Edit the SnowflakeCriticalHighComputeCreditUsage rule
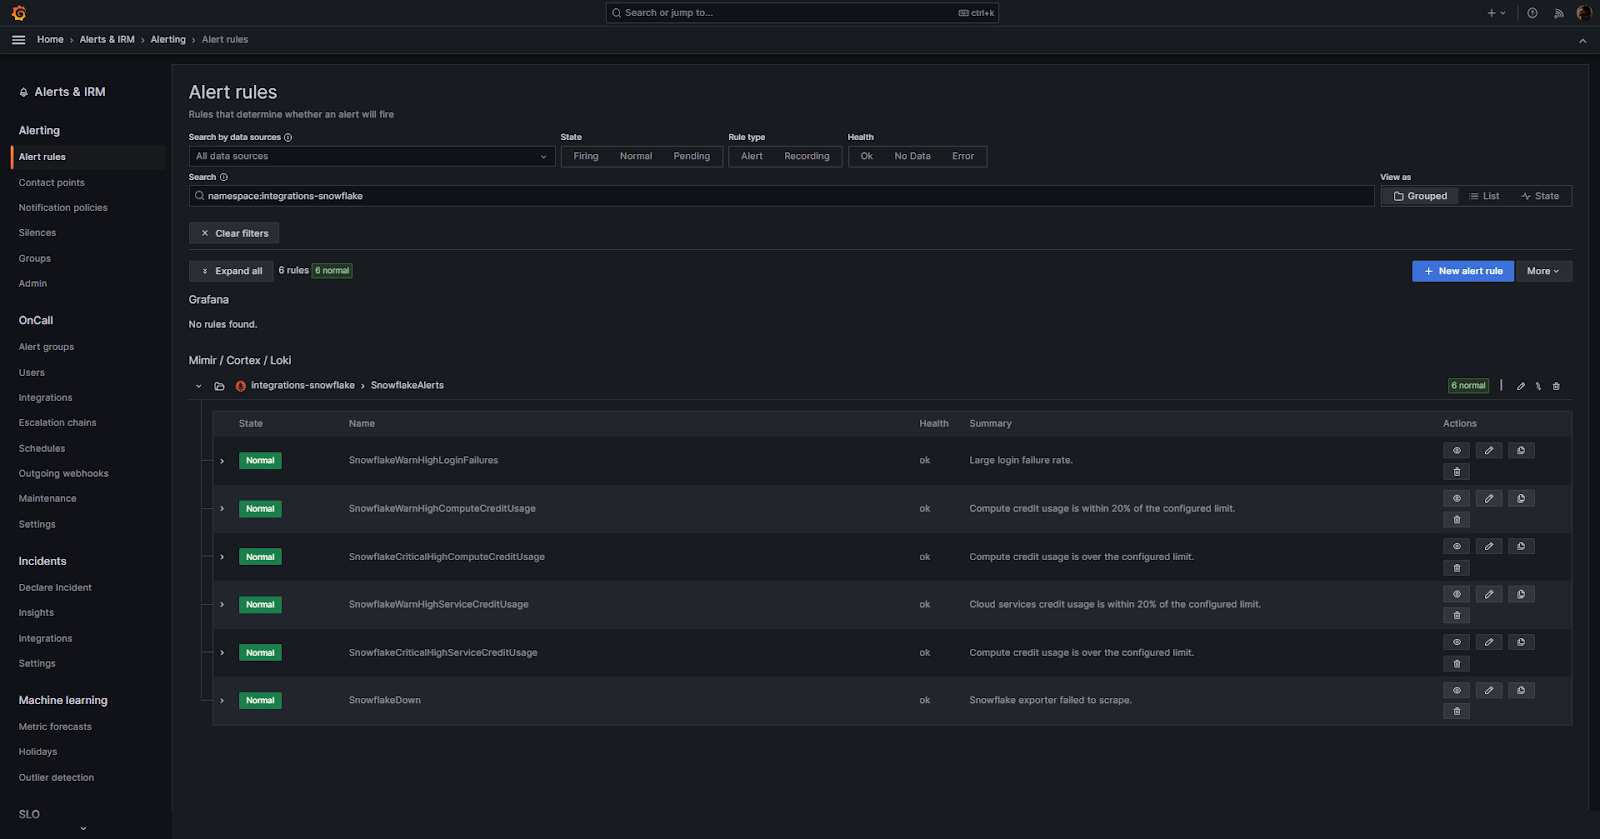Image resolution: width=1600 pixels, height=839 pixels. coord(1489,546)
